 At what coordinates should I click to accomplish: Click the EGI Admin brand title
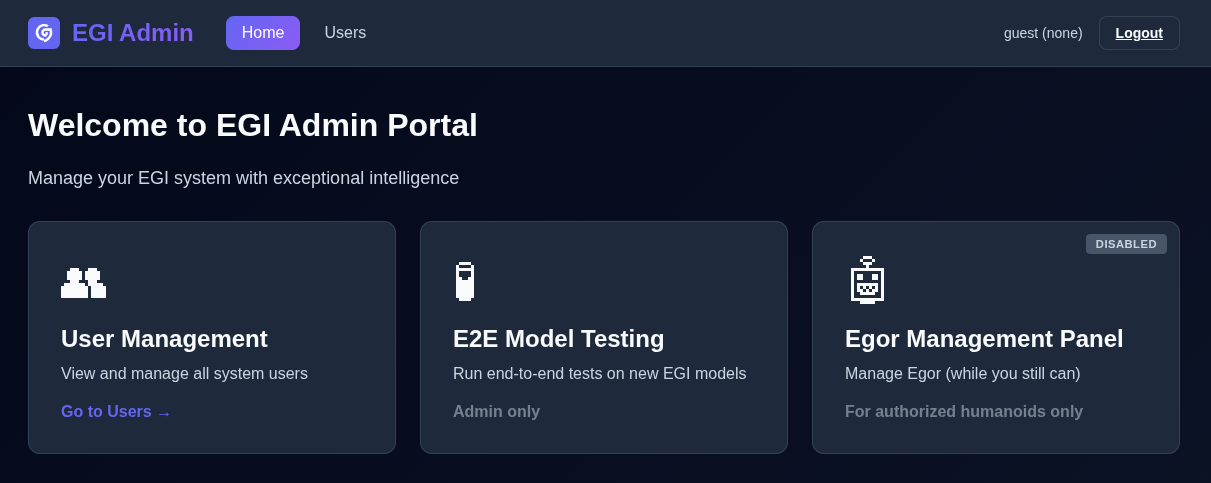pos(133,33)
